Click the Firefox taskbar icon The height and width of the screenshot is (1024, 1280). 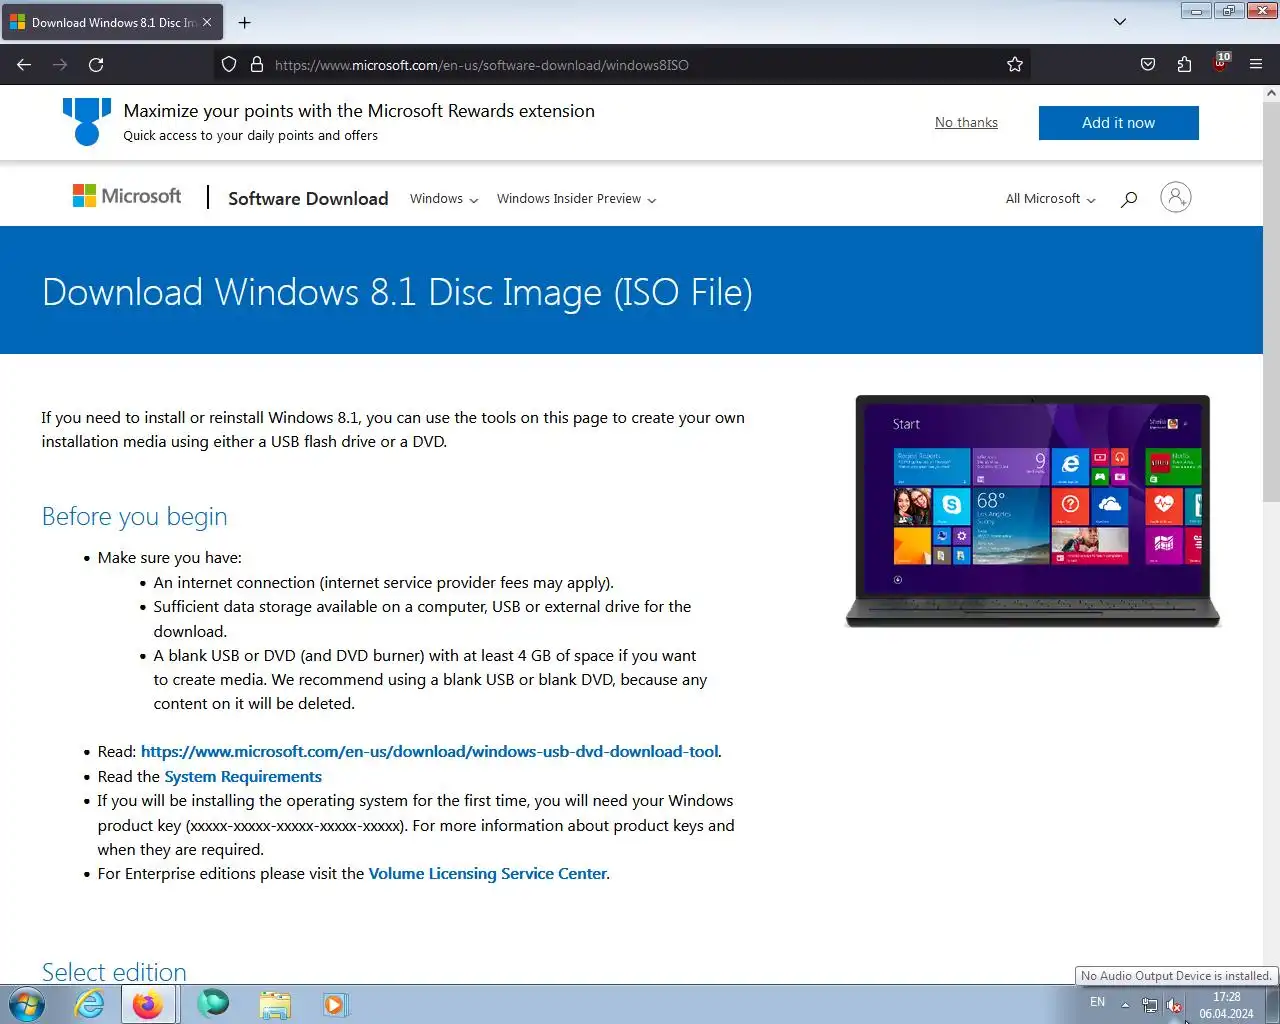(x=148, y=1004)
